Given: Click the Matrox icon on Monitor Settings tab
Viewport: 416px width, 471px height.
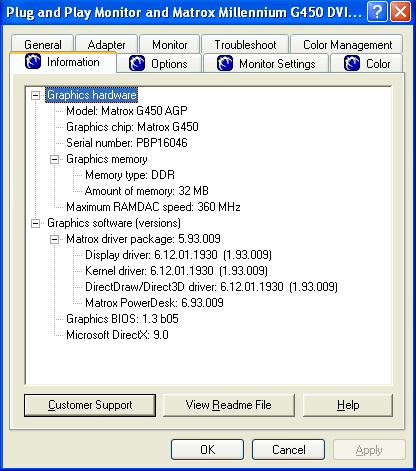Looking at the screenshot, I should pos(225,63).
